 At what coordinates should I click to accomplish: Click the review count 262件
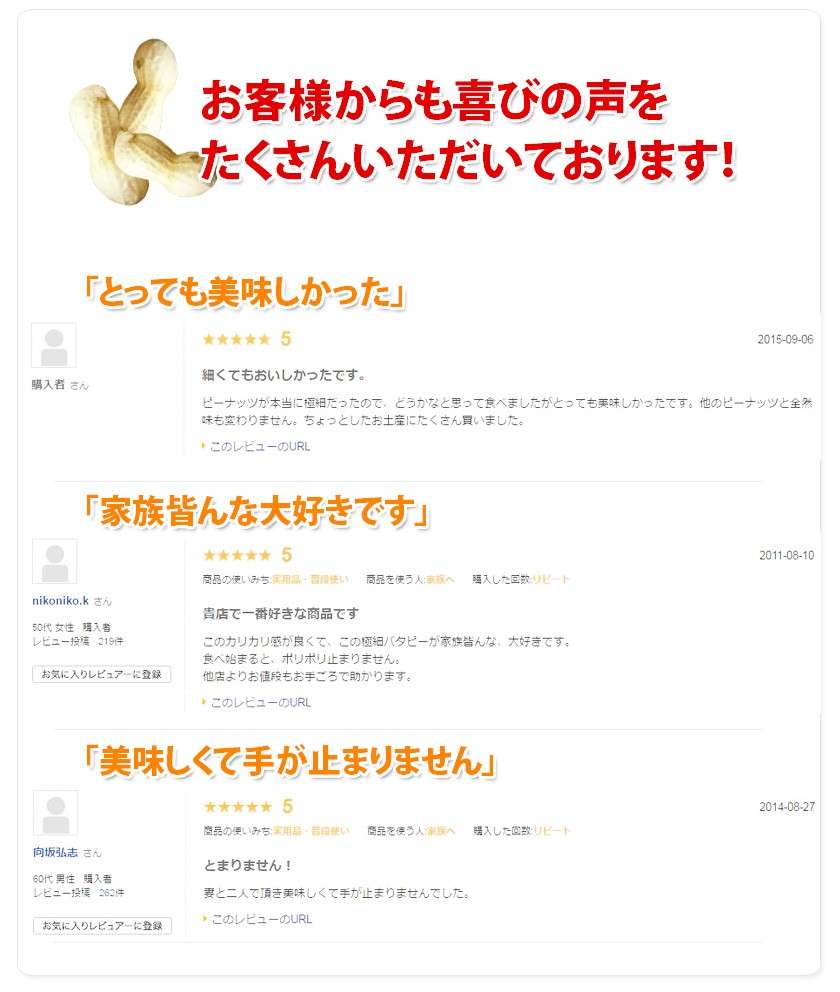[112, 893]
